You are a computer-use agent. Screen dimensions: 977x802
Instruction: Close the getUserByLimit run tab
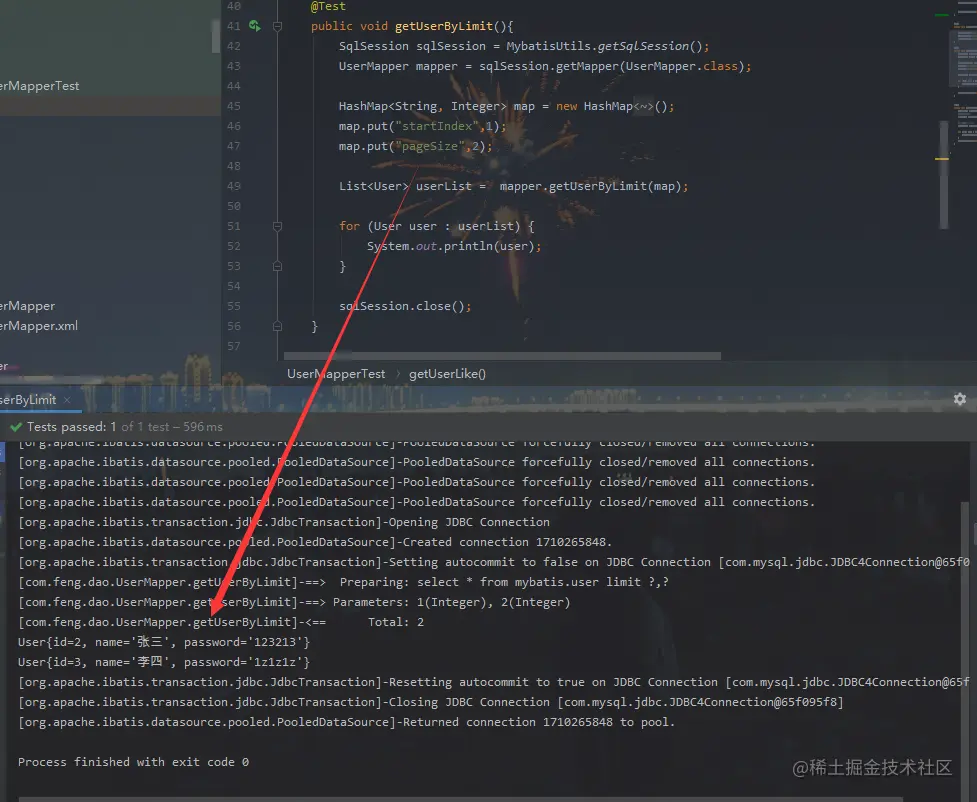[x=67, y=399]
